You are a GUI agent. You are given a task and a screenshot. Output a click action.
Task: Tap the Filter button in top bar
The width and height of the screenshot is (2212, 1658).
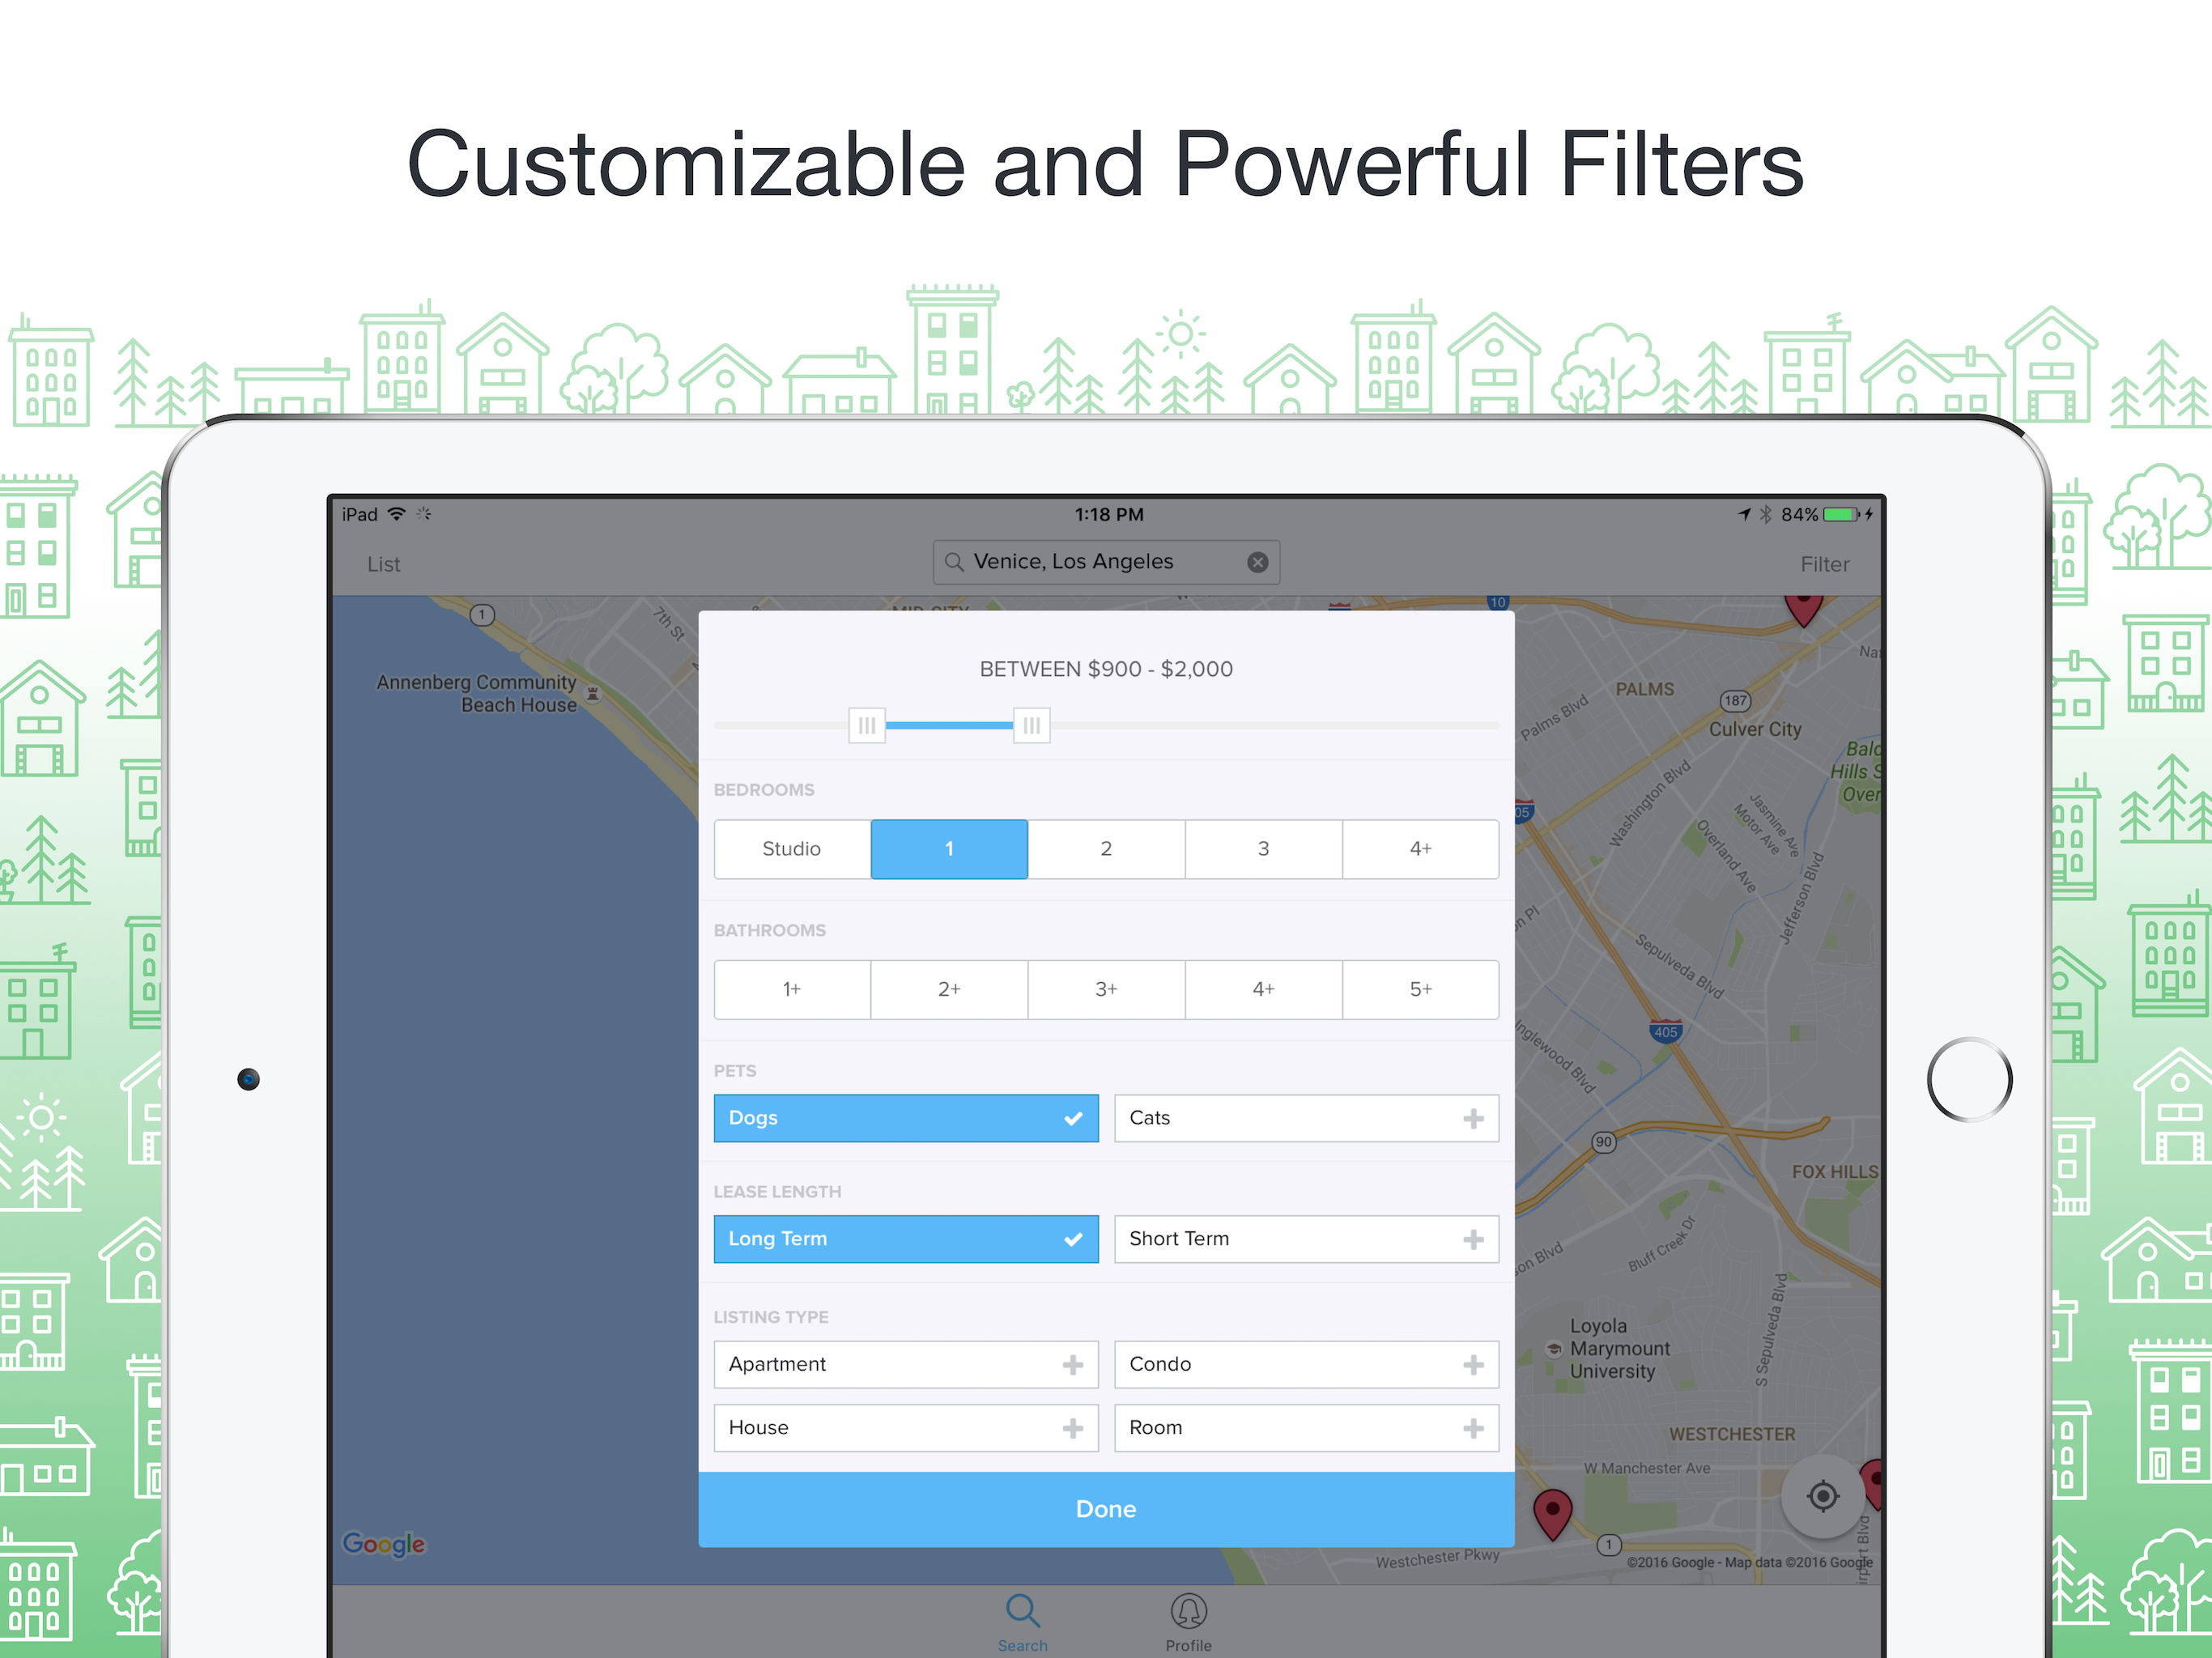point(1824,564)
